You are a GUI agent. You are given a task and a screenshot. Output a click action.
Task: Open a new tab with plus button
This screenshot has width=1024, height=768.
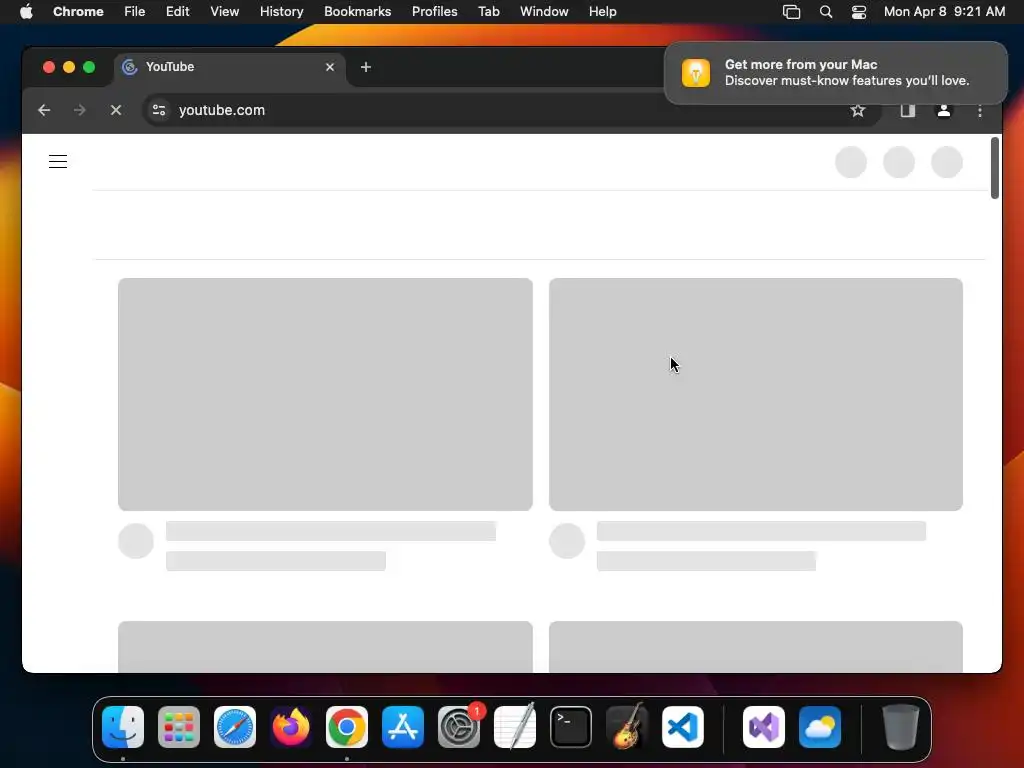[366, 67]
